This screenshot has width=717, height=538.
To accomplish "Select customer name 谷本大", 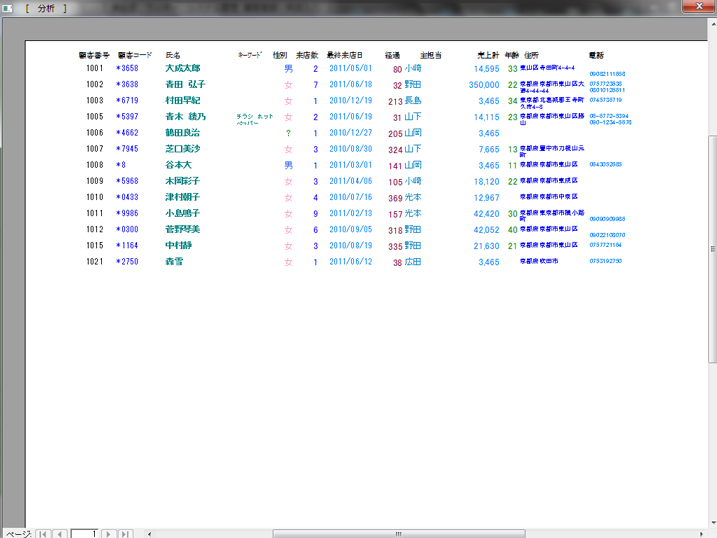I will tap(178, 165).
